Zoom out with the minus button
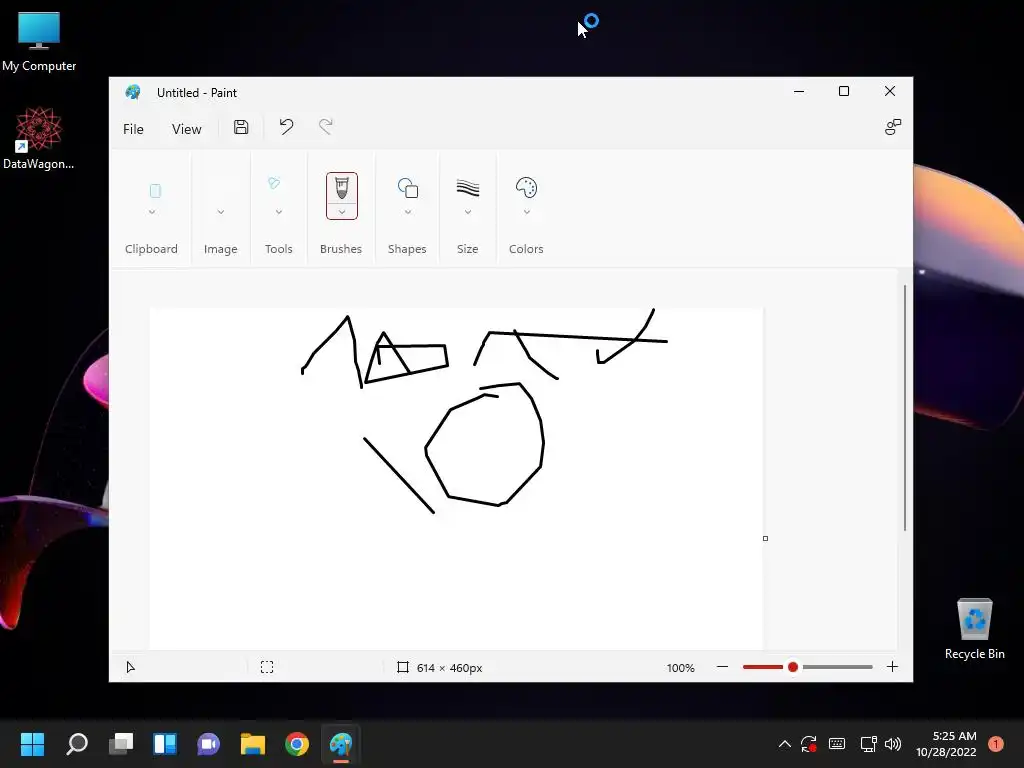1024x768 pixels. pos(722,667)
